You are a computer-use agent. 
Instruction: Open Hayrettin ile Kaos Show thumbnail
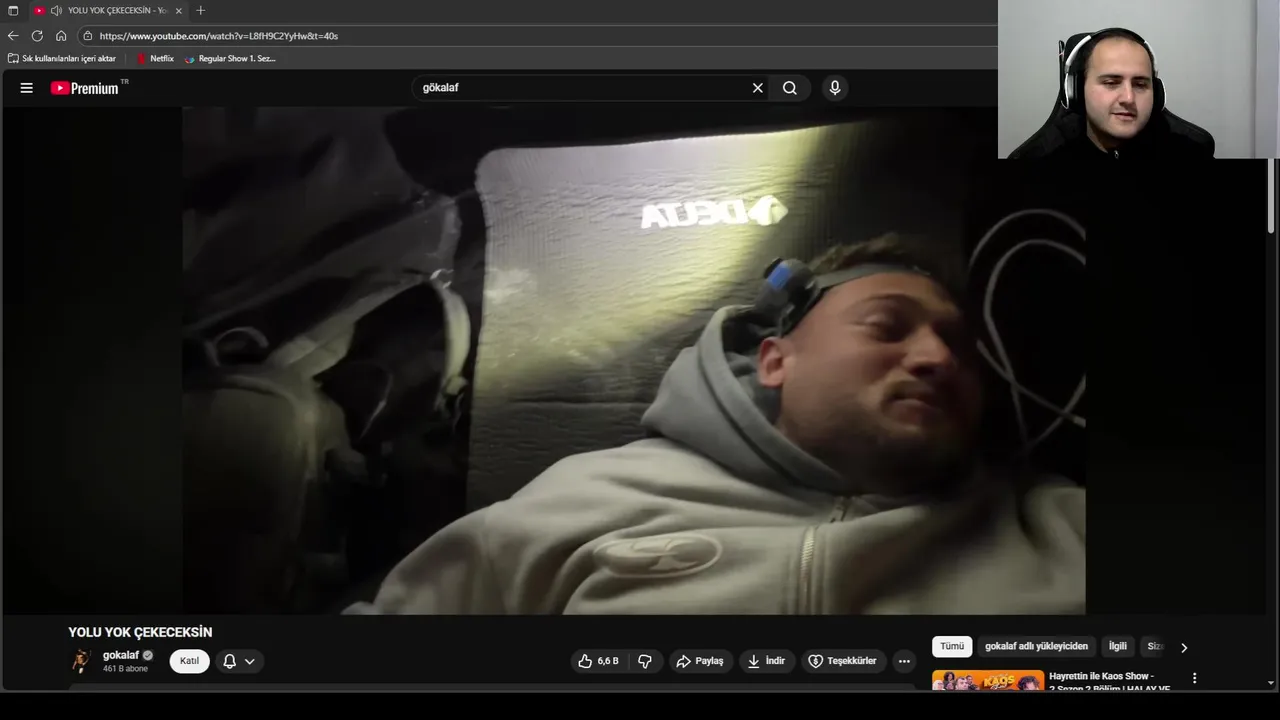988,680
